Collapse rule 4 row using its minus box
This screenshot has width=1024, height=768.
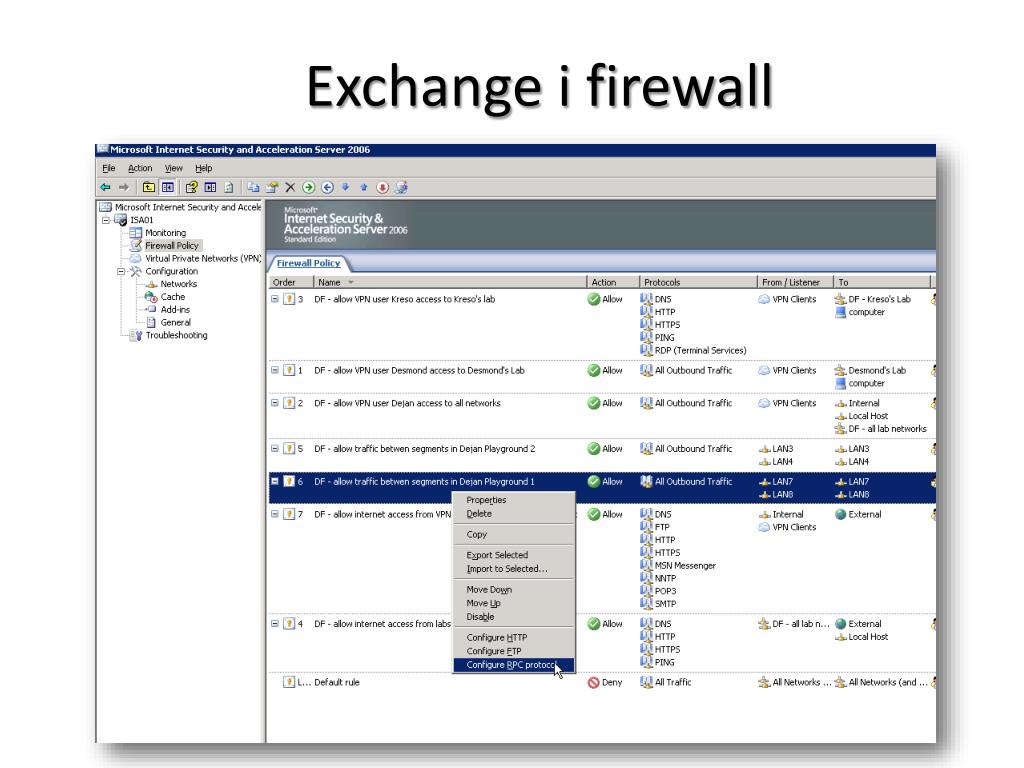click(x=275, y=624)
